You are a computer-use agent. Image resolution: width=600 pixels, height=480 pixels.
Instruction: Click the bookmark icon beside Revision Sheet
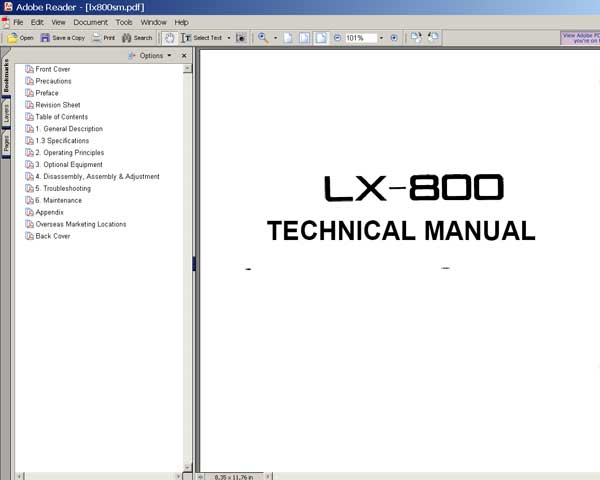[29, 105]
